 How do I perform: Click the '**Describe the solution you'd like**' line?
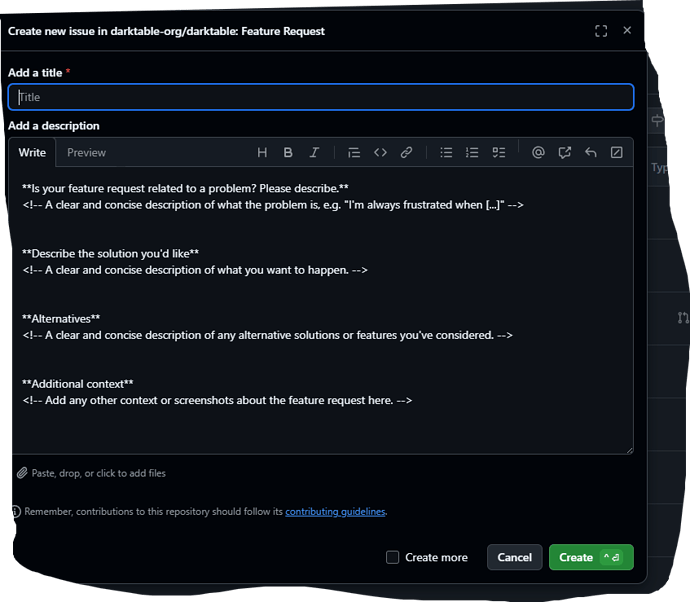tap(110, 253)
